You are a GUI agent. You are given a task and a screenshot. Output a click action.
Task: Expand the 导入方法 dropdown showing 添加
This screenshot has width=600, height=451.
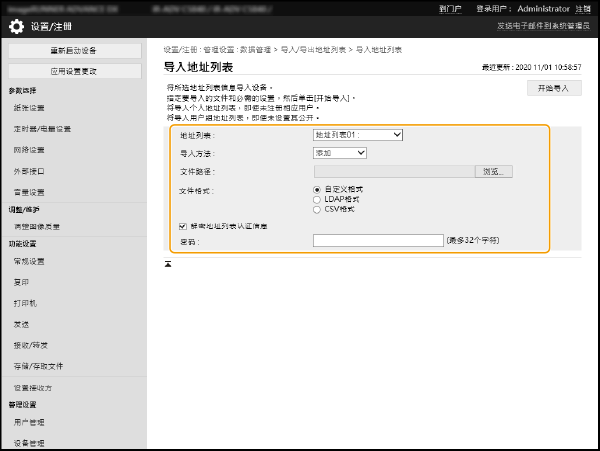pyautogui.click(x=340, y=153)
